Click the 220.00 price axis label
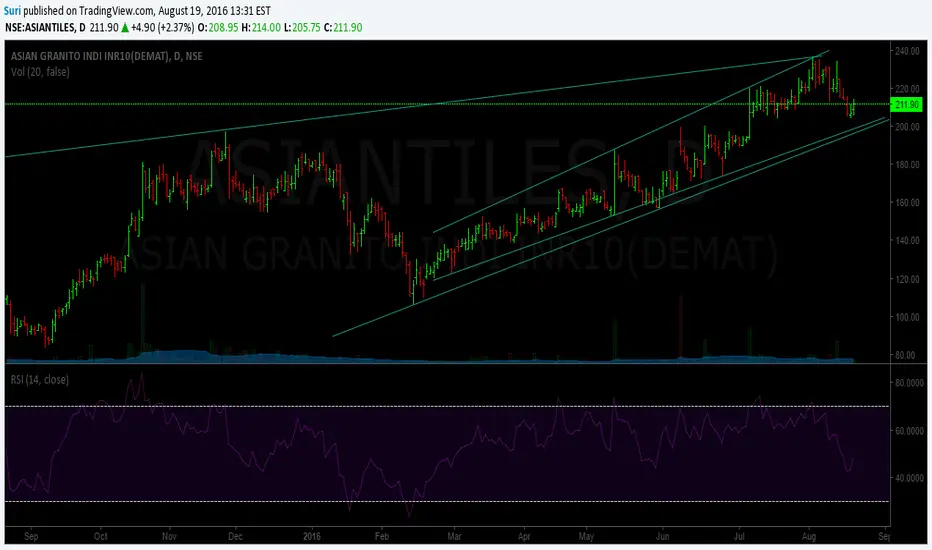The height and width of the screenshot is (550, 932). pos(907,89)
